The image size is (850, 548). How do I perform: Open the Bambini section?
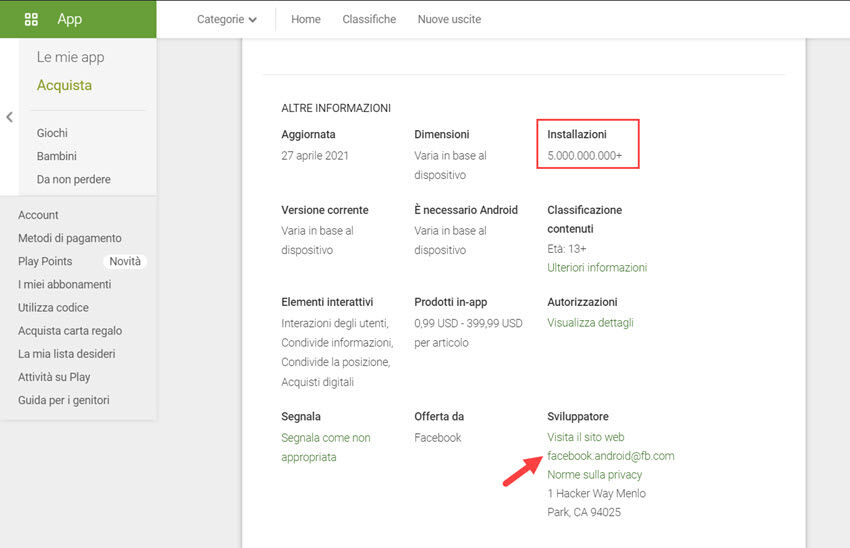click(56, 156)
